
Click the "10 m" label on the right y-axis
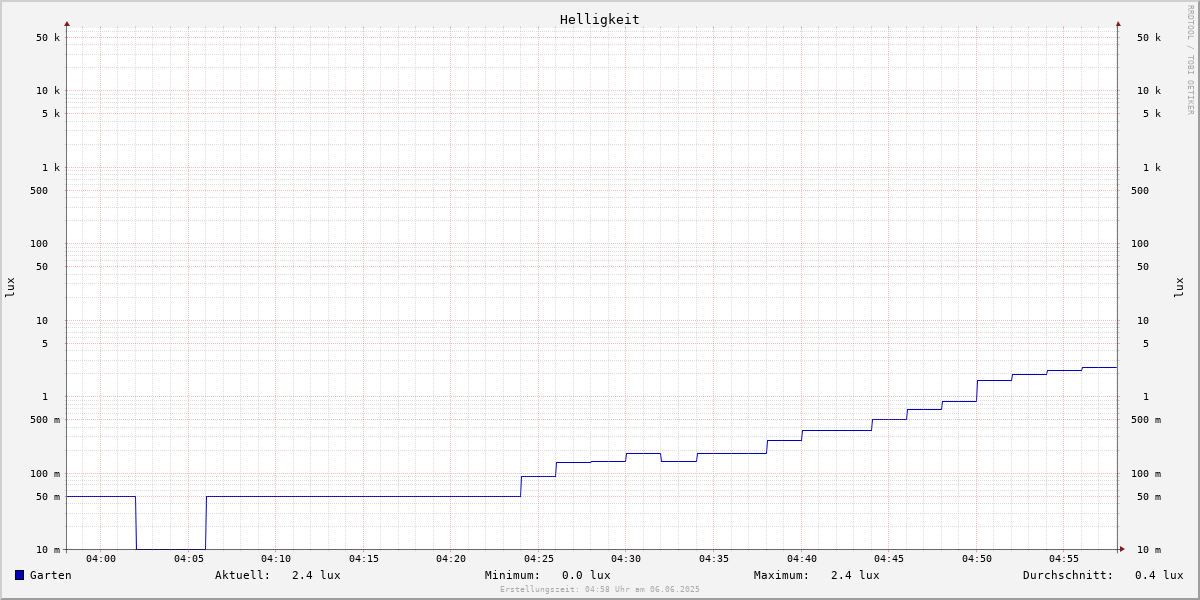tap(1149, 550)
